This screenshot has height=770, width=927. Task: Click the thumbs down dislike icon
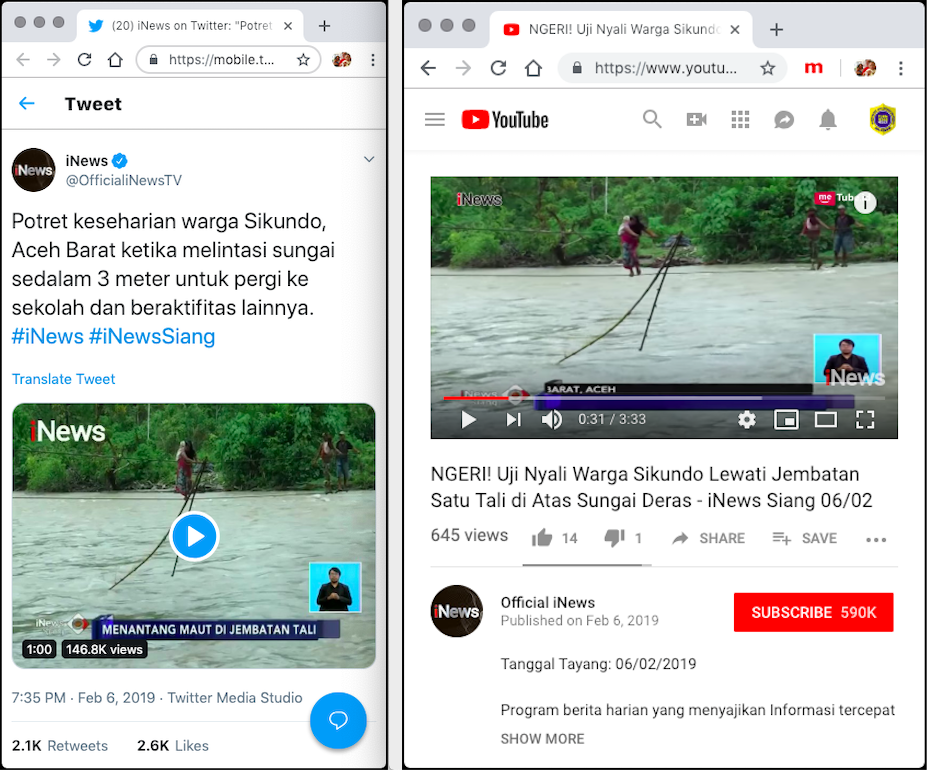[x=614, y=538]
